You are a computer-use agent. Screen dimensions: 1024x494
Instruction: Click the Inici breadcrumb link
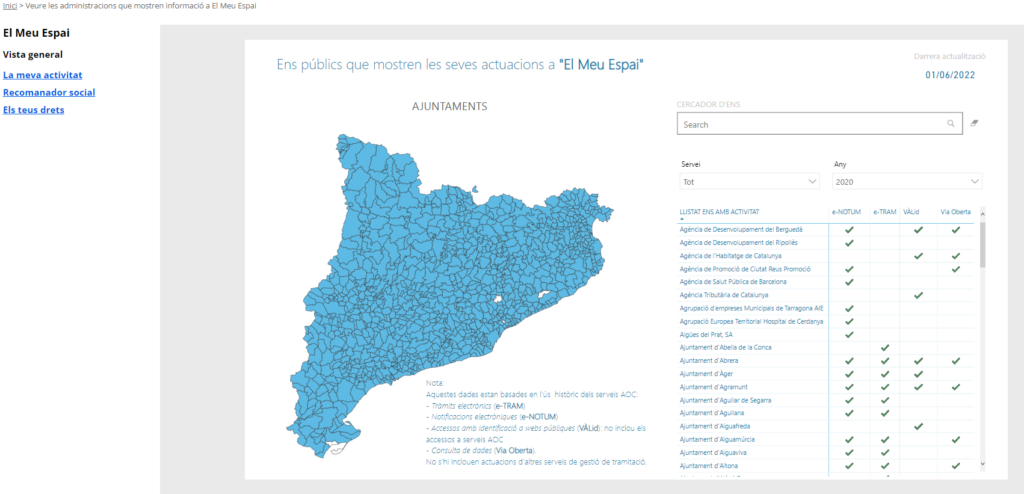[x=9, y=6]
